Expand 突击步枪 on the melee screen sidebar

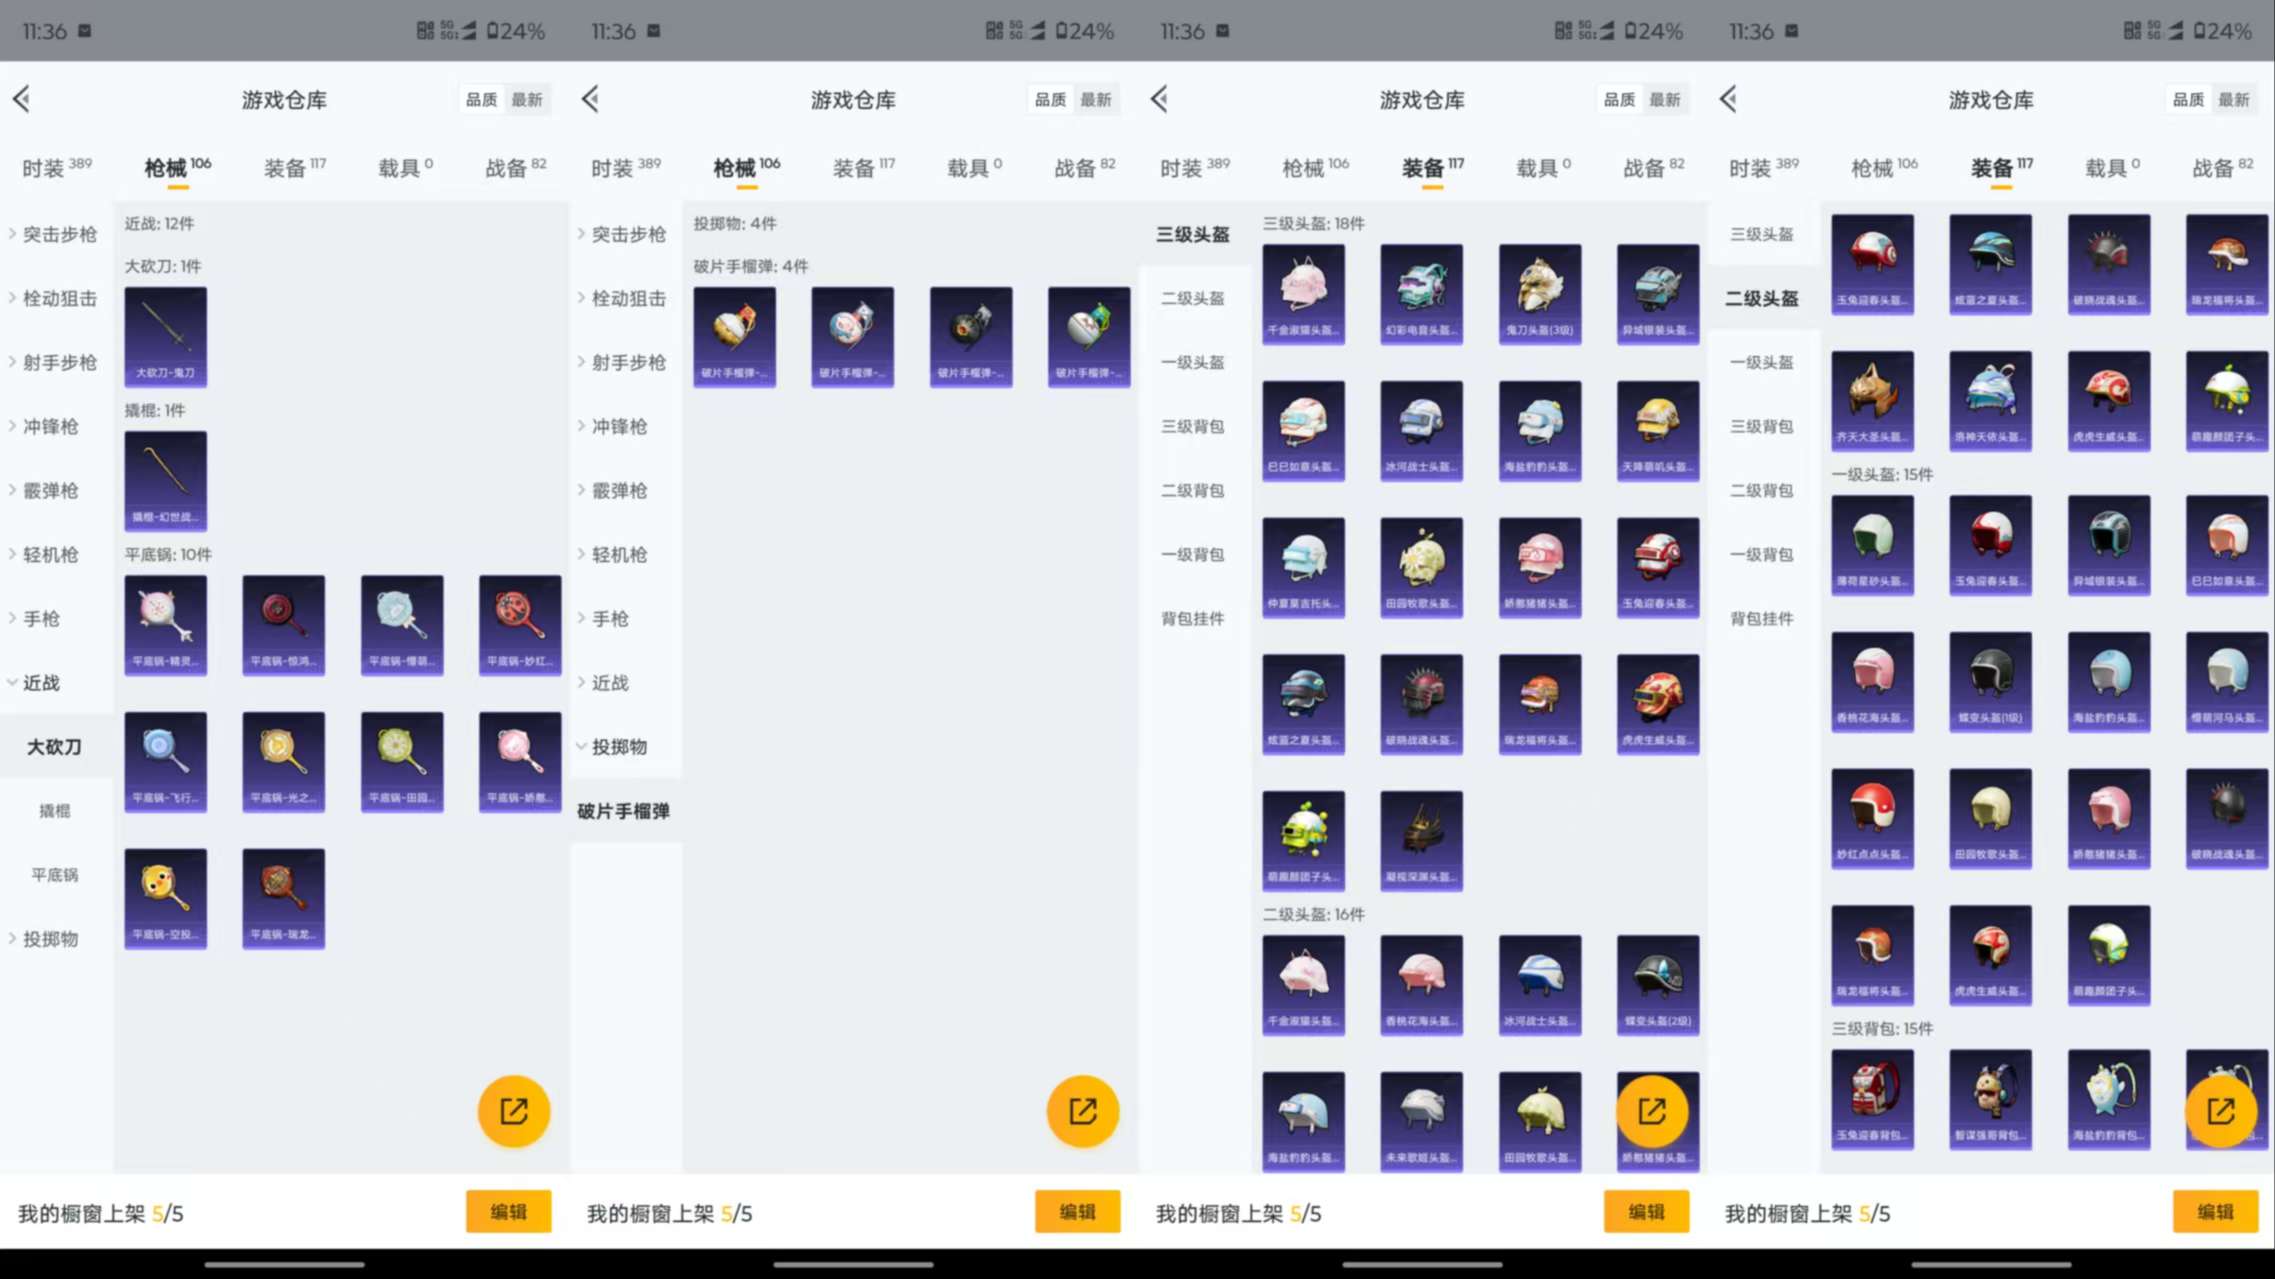[x=55, y=234]
